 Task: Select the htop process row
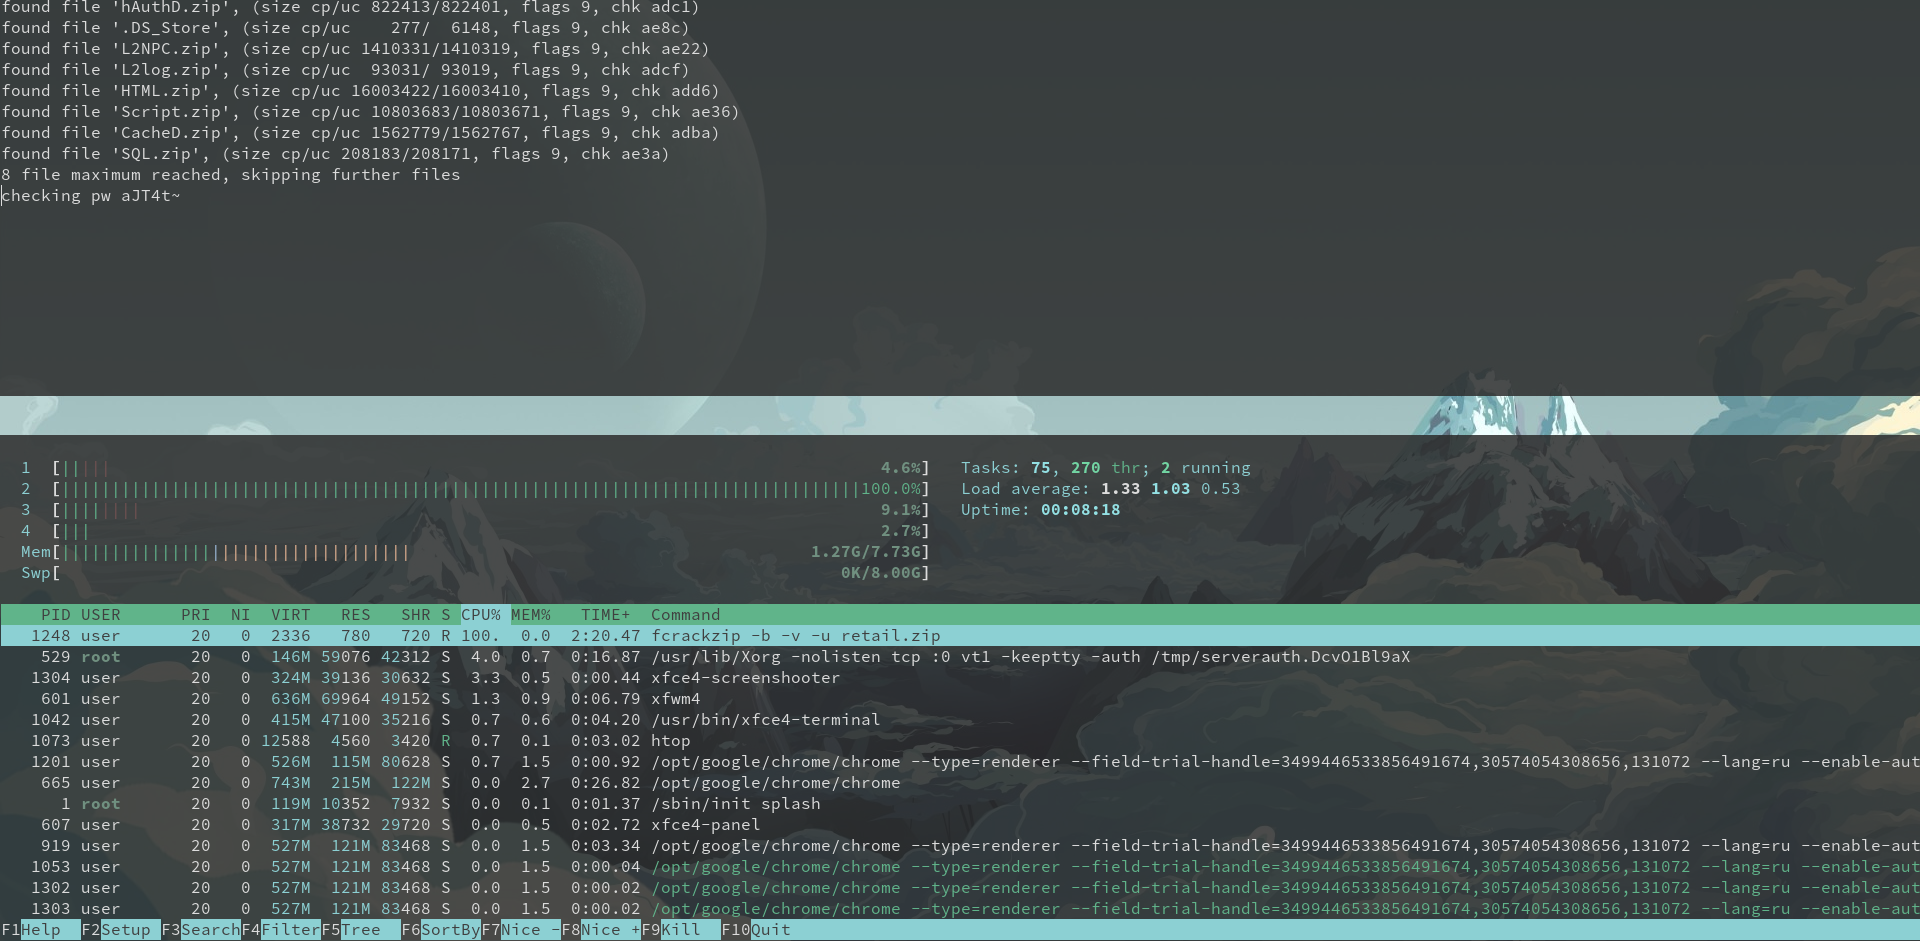960,741
